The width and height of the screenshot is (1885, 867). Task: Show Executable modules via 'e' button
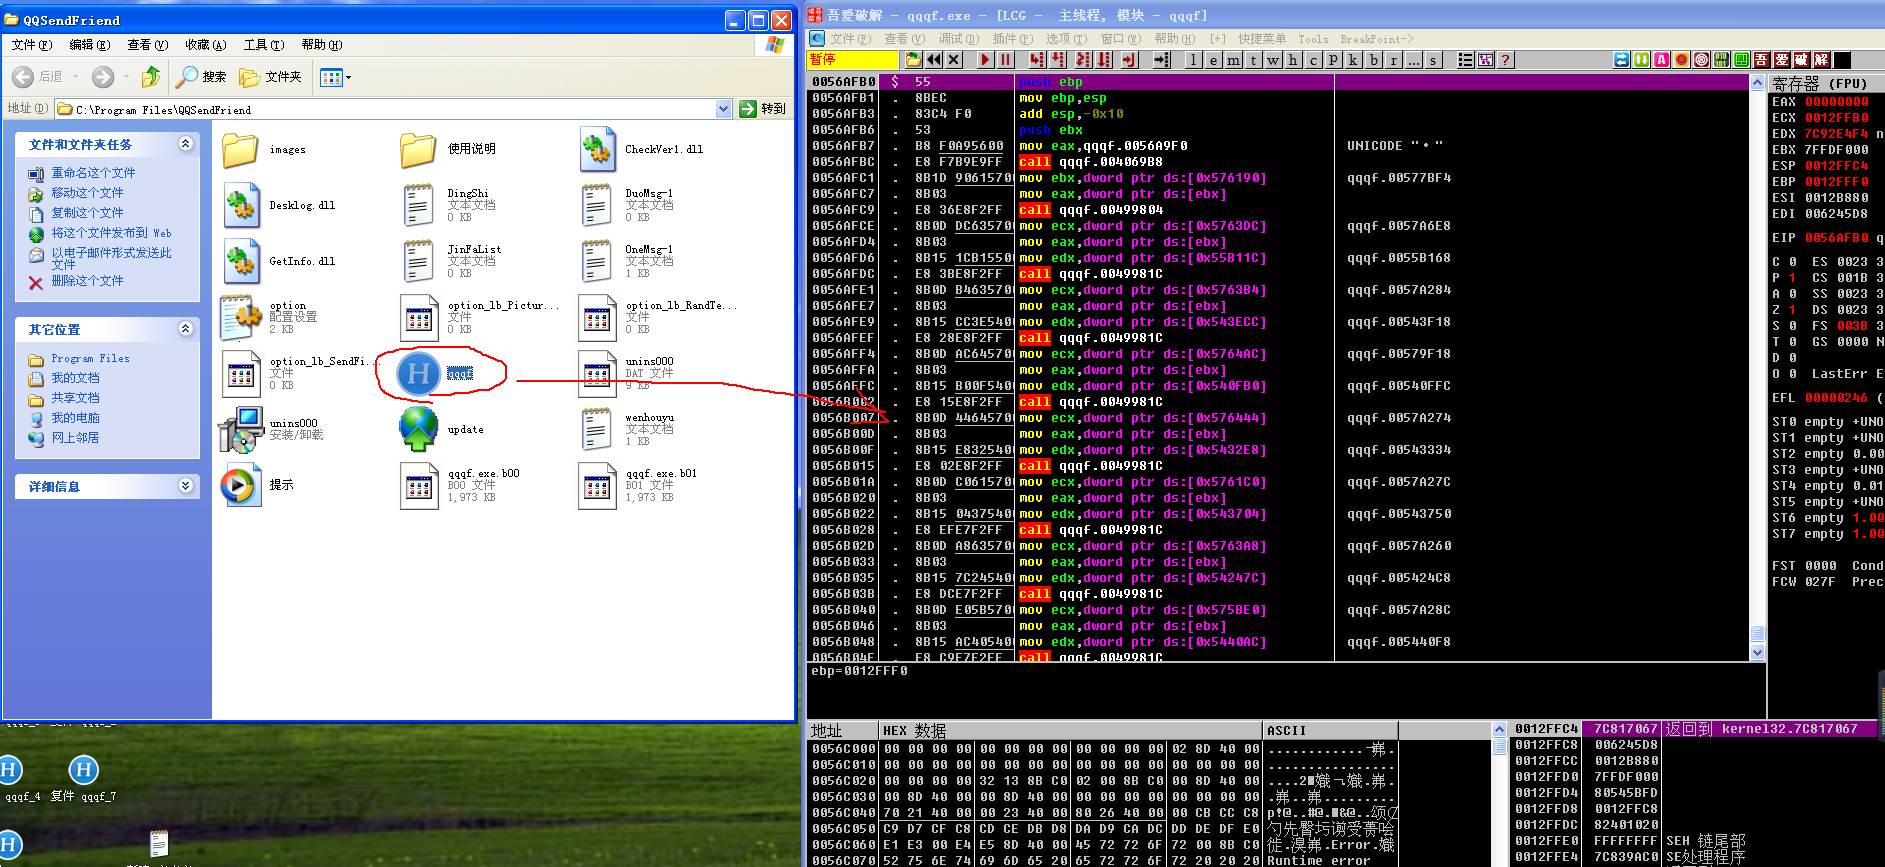pyautogui.click(x=1213, y=60)
